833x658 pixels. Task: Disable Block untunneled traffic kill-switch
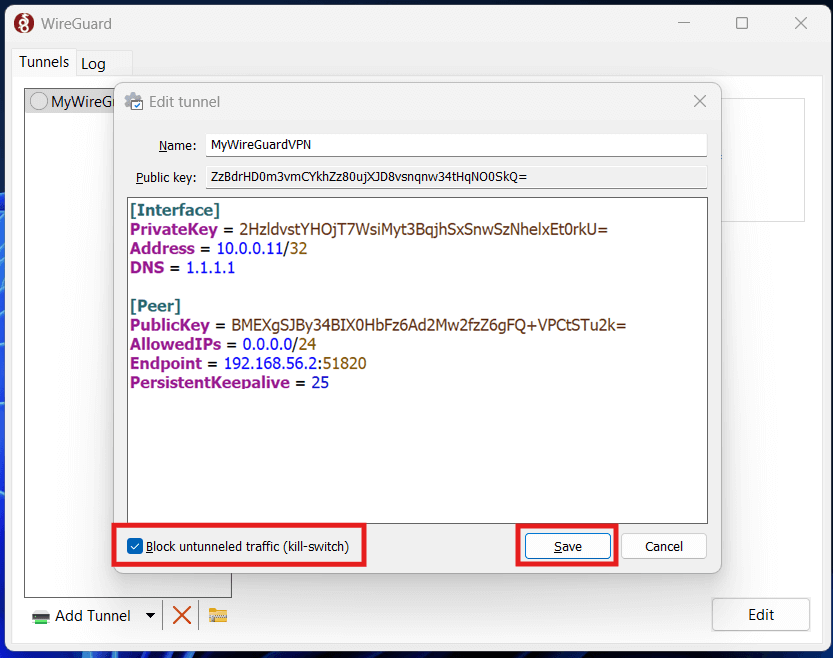pyautogui.click(x=135, y=546)
